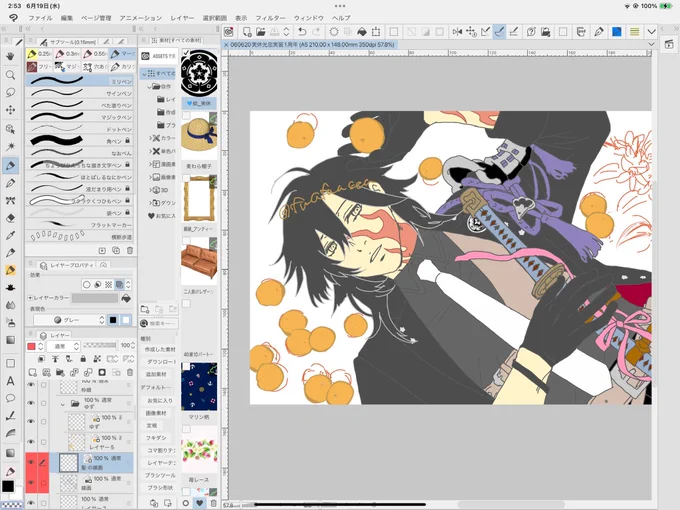This screenshot has height=510, width=680.
Task: Open the ファイル menu
Action: [40, 18]
